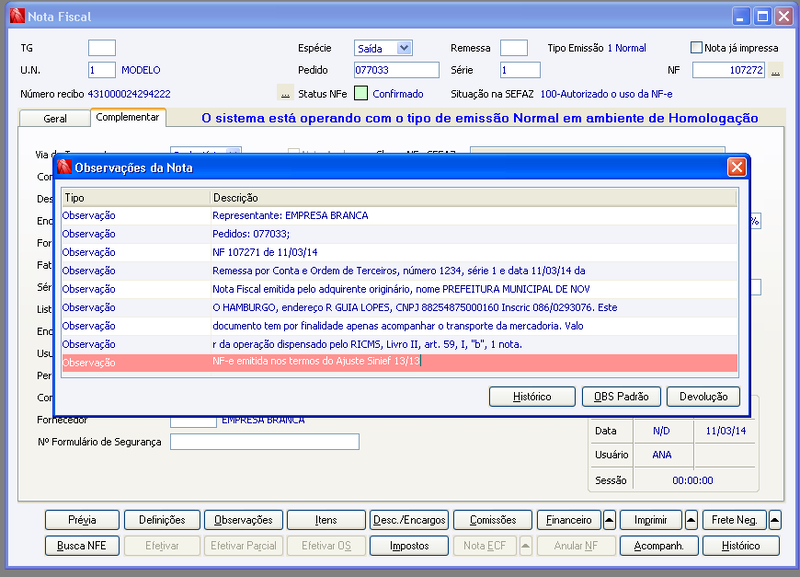Open the Itens button
This screenshot has width=800, height=577.
coord(326,520)
